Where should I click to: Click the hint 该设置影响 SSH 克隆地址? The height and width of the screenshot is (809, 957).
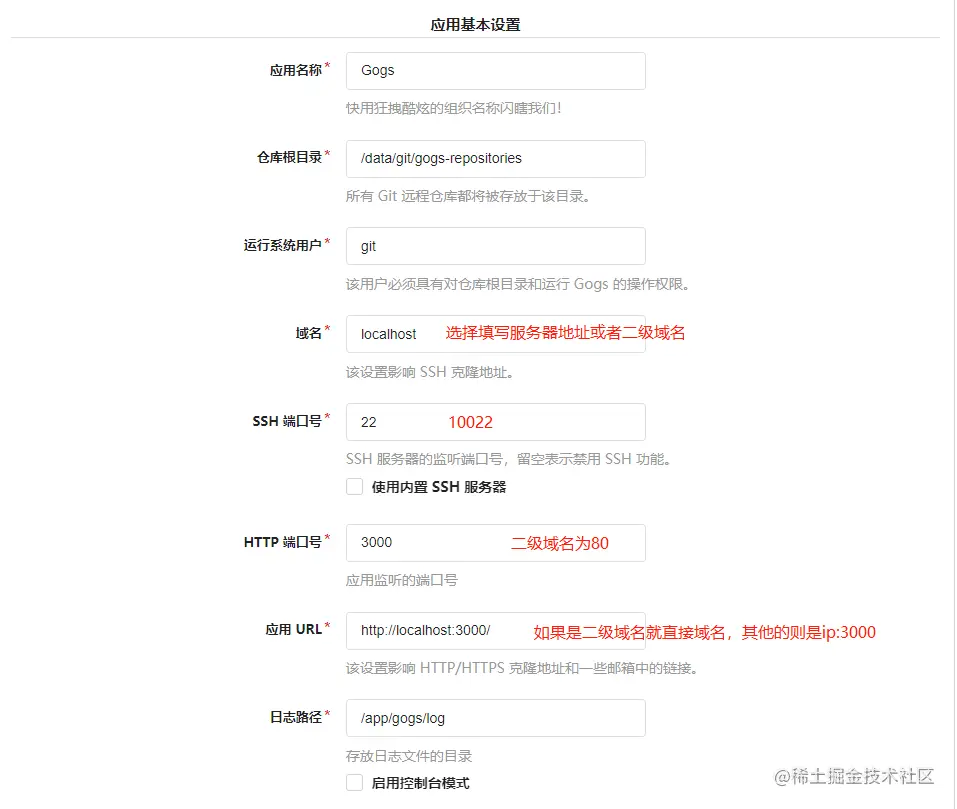click(x=430, y=372)
